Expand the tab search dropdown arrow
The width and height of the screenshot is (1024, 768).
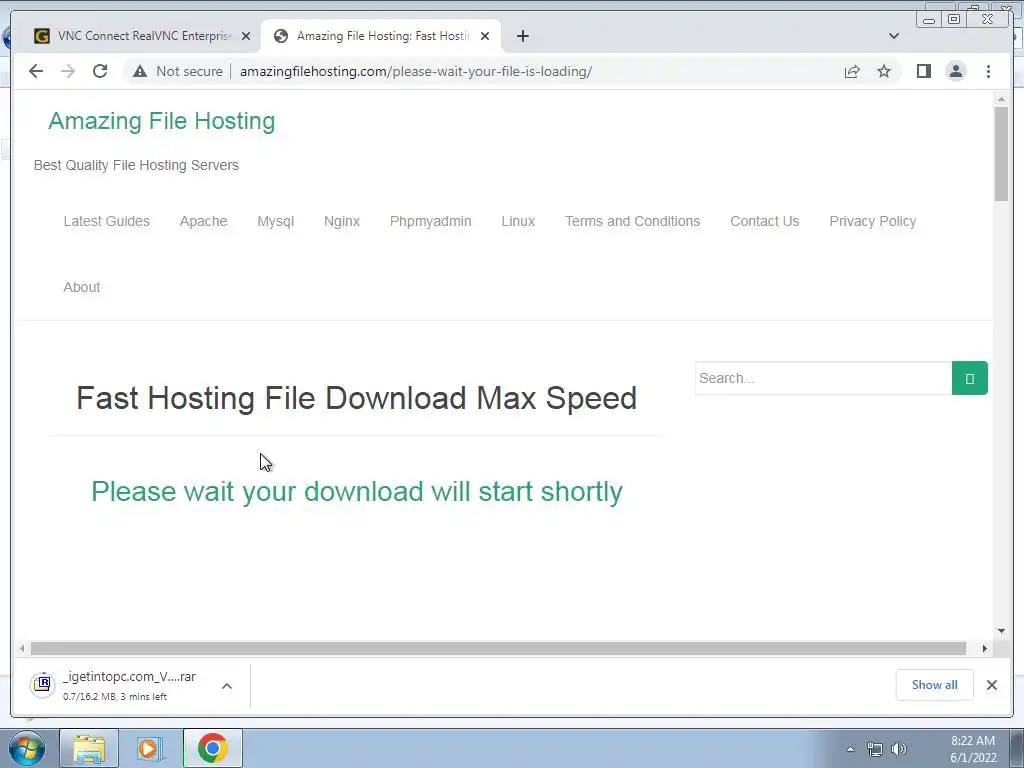(894, 36)
